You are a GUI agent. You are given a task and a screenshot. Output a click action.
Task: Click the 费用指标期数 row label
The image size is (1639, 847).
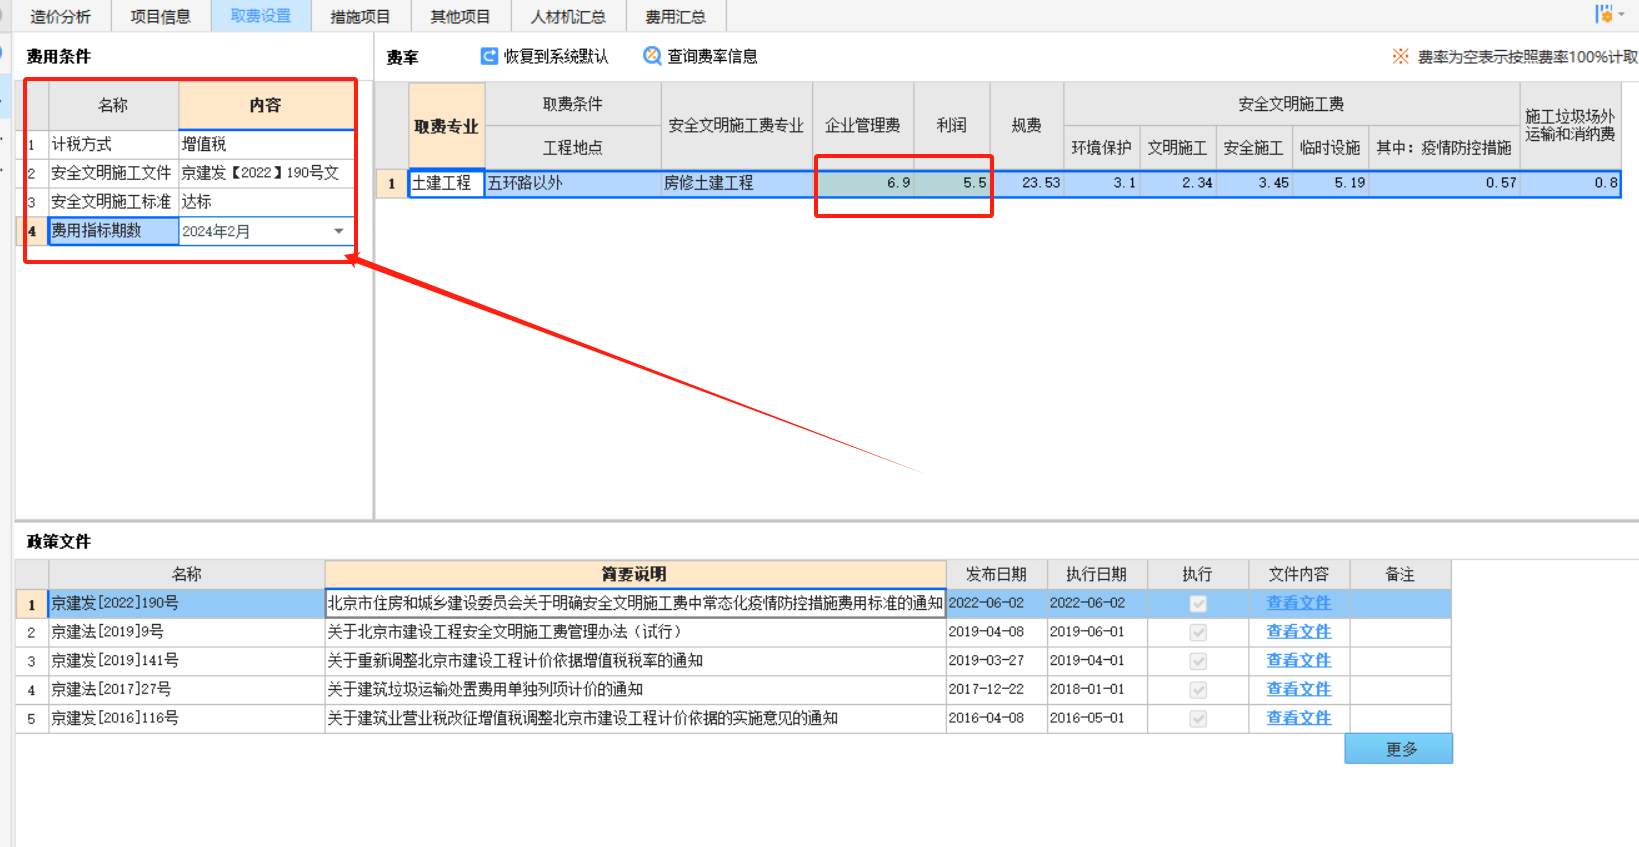click(113, 231)
